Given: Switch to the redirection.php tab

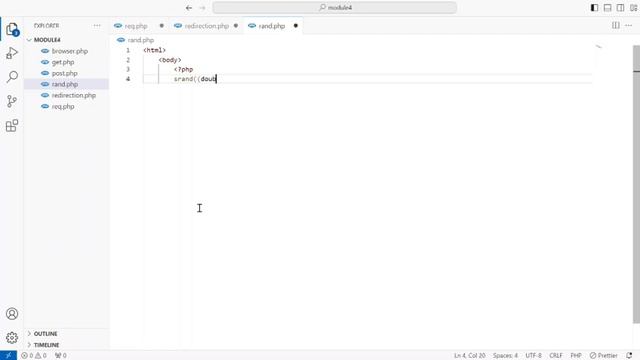Looking at the screenshot, I should pyautogui.click(x=207, y=26).
